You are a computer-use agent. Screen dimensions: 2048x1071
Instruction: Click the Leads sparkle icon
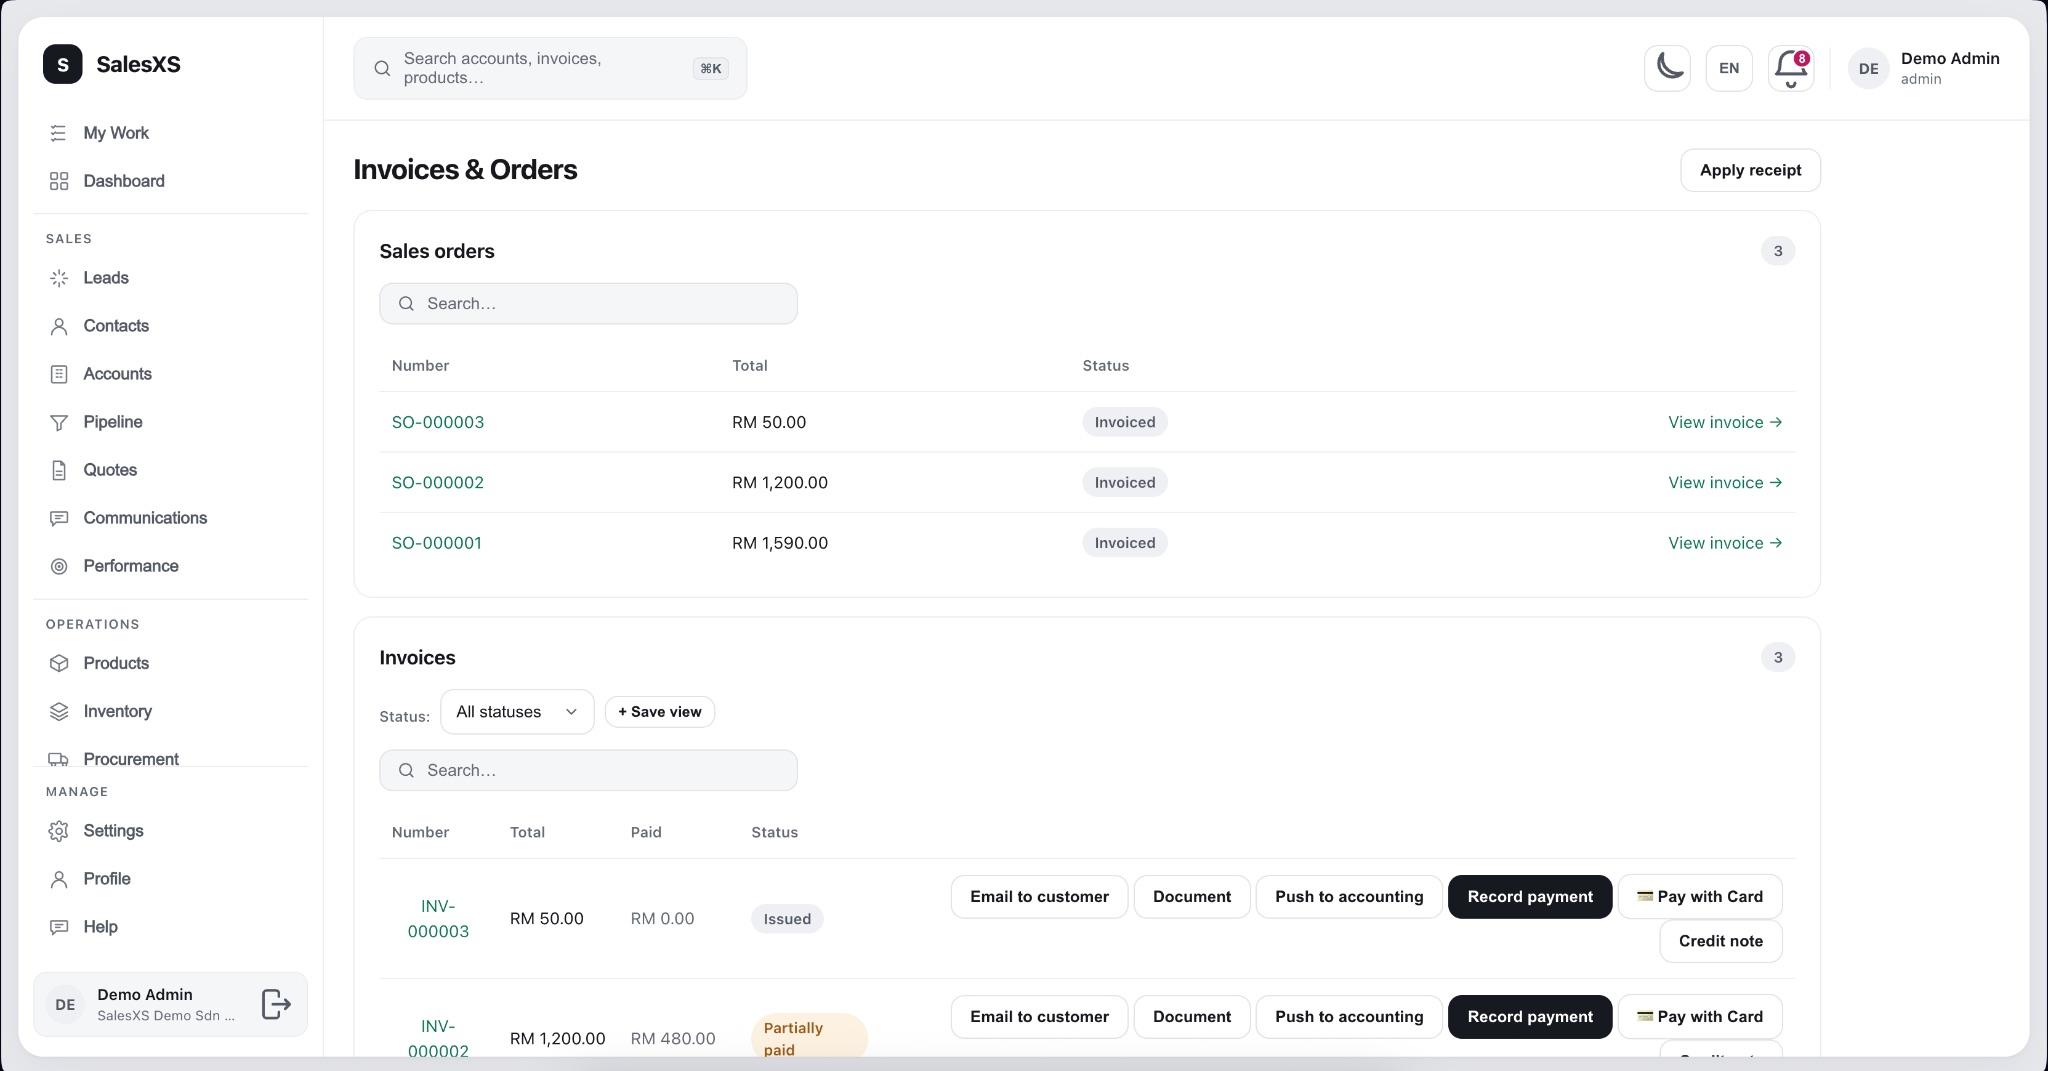coord(59,278)
